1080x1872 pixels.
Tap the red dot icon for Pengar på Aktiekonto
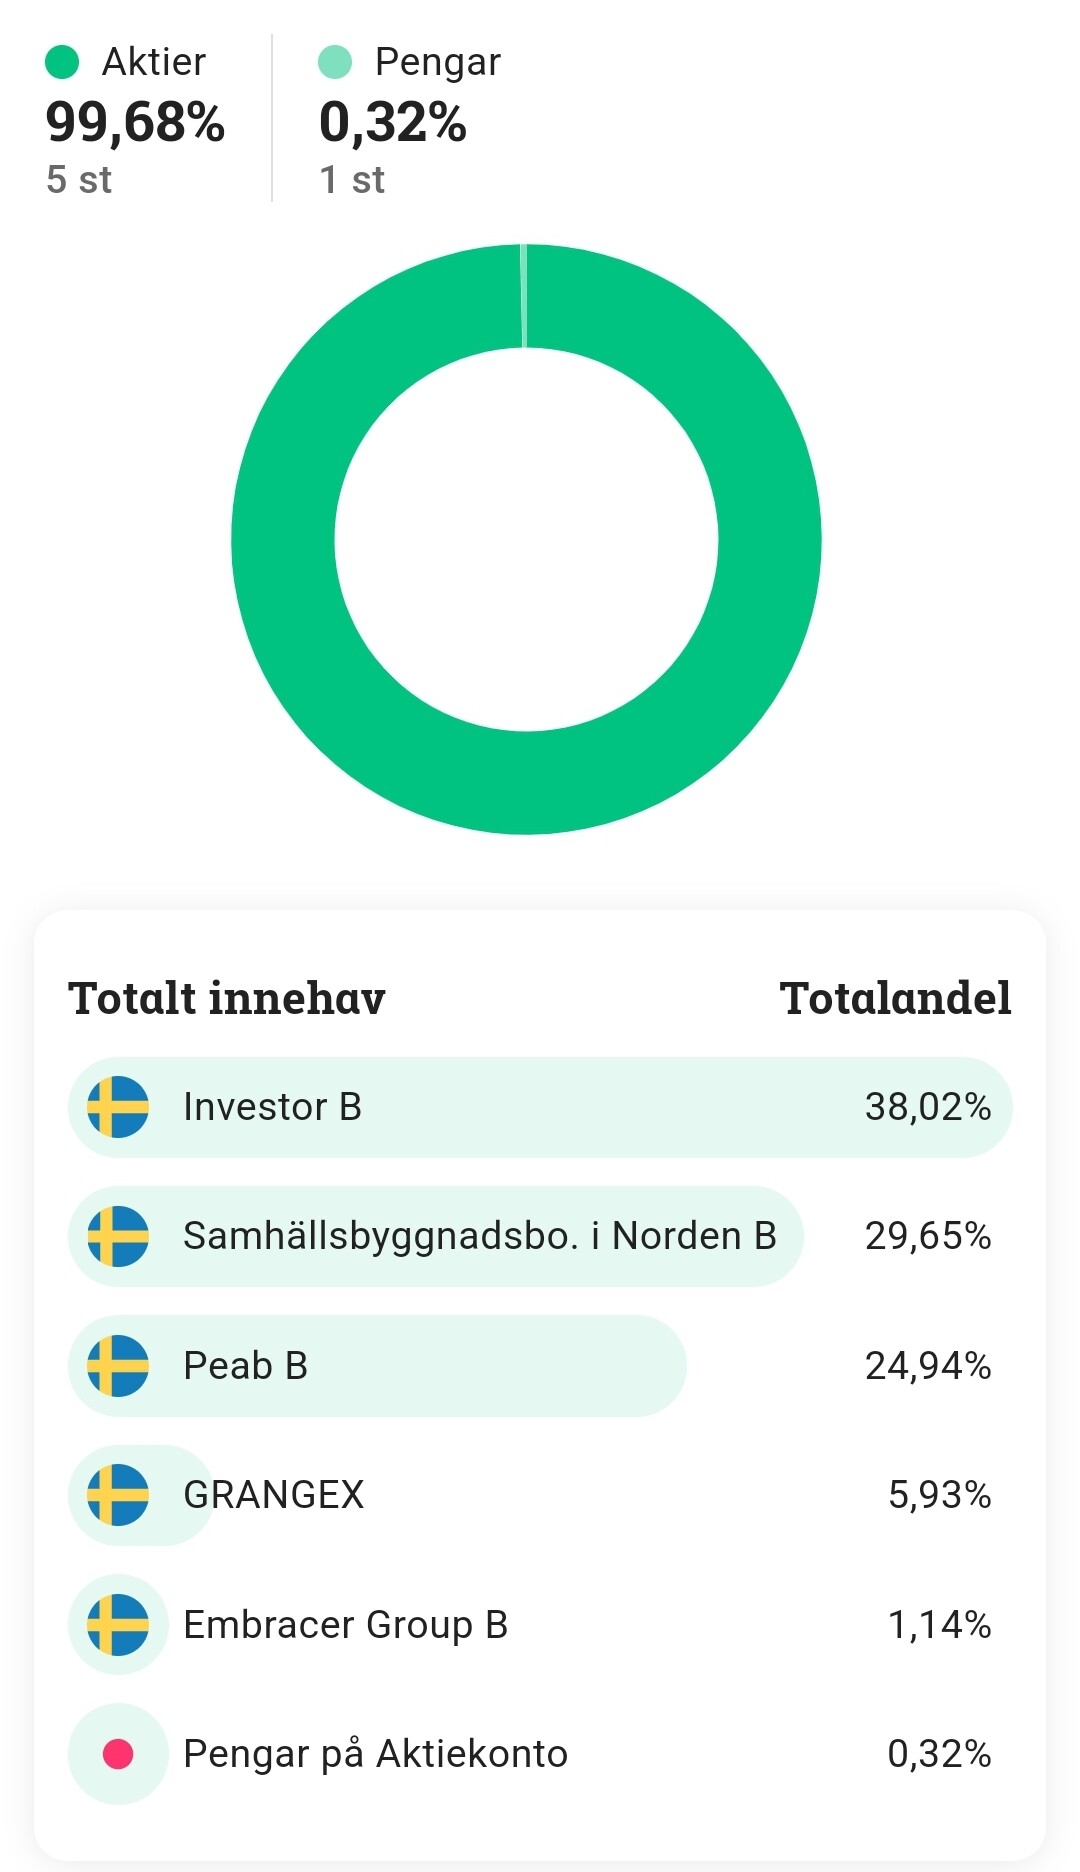[118, 1754]
